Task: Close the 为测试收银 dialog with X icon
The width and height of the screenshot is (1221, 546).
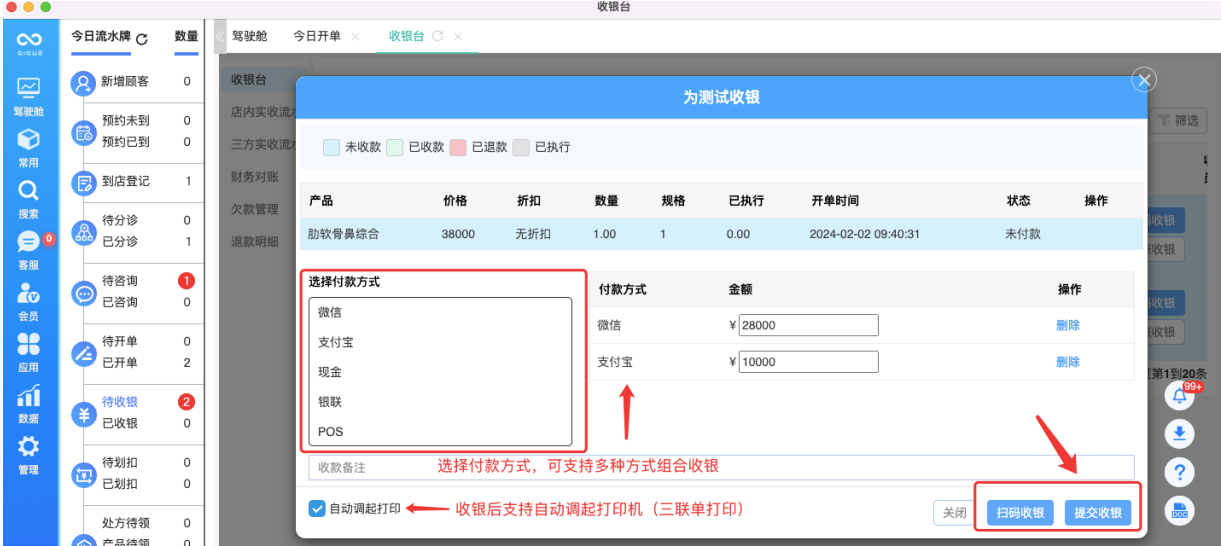Action: click(1145, 80)
